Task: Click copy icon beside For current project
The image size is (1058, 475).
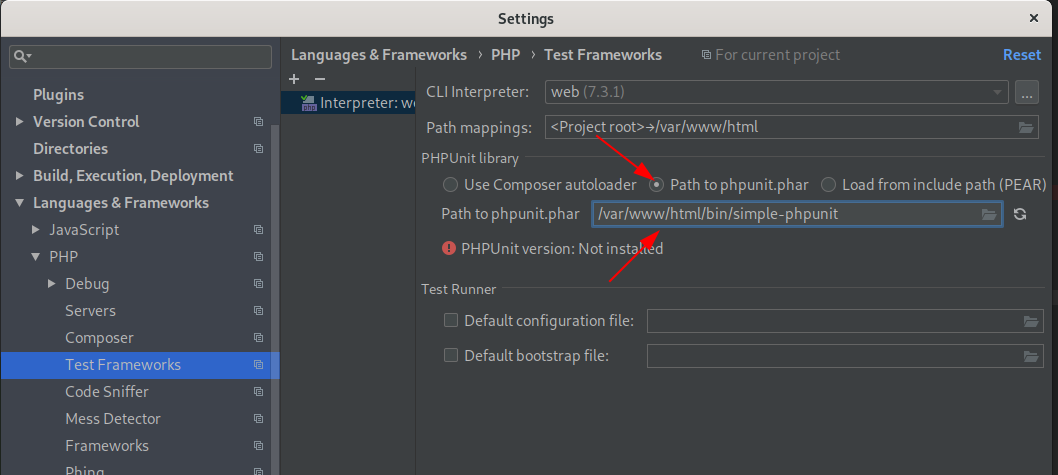Action: (x=706, y=55)
